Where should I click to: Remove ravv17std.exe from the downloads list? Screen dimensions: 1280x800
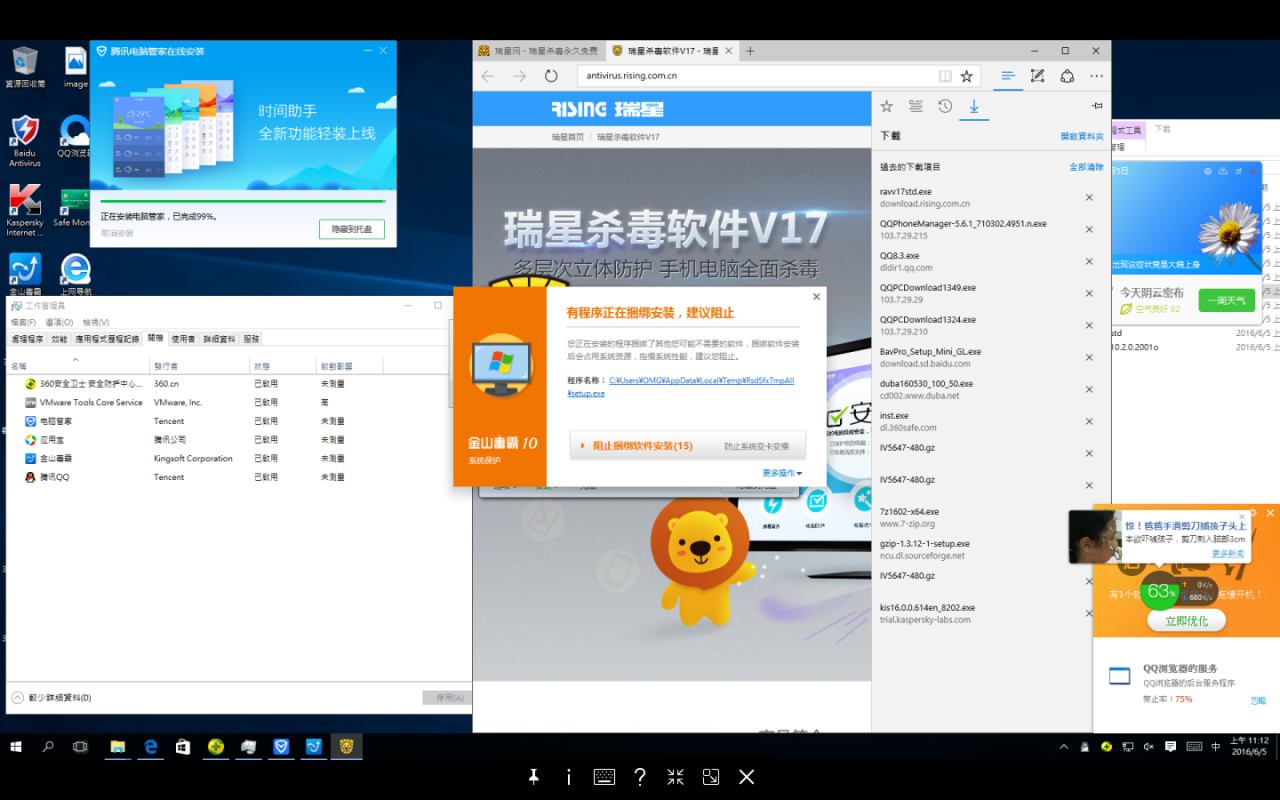(x=1089, y=197)
